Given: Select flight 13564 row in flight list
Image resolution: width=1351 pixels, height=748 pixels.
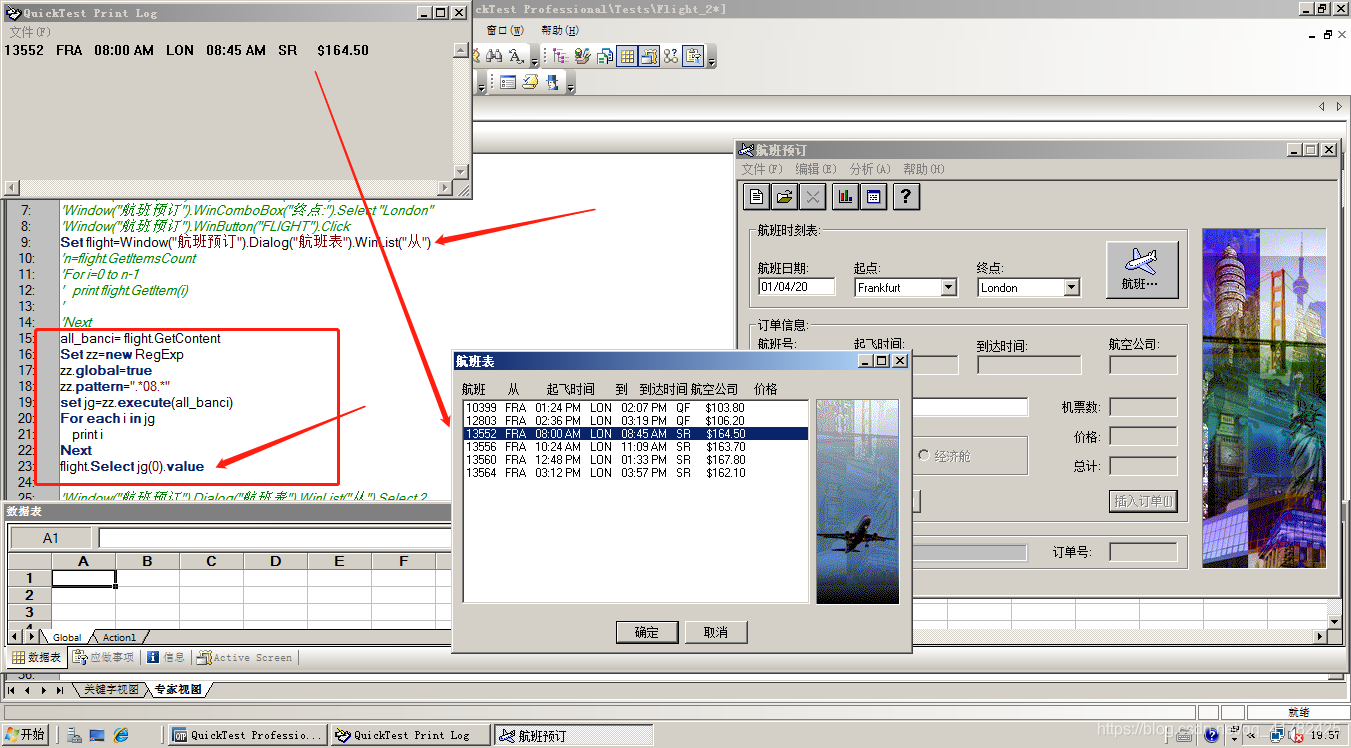Looking at the screenshot, I should tap(635, 473).
